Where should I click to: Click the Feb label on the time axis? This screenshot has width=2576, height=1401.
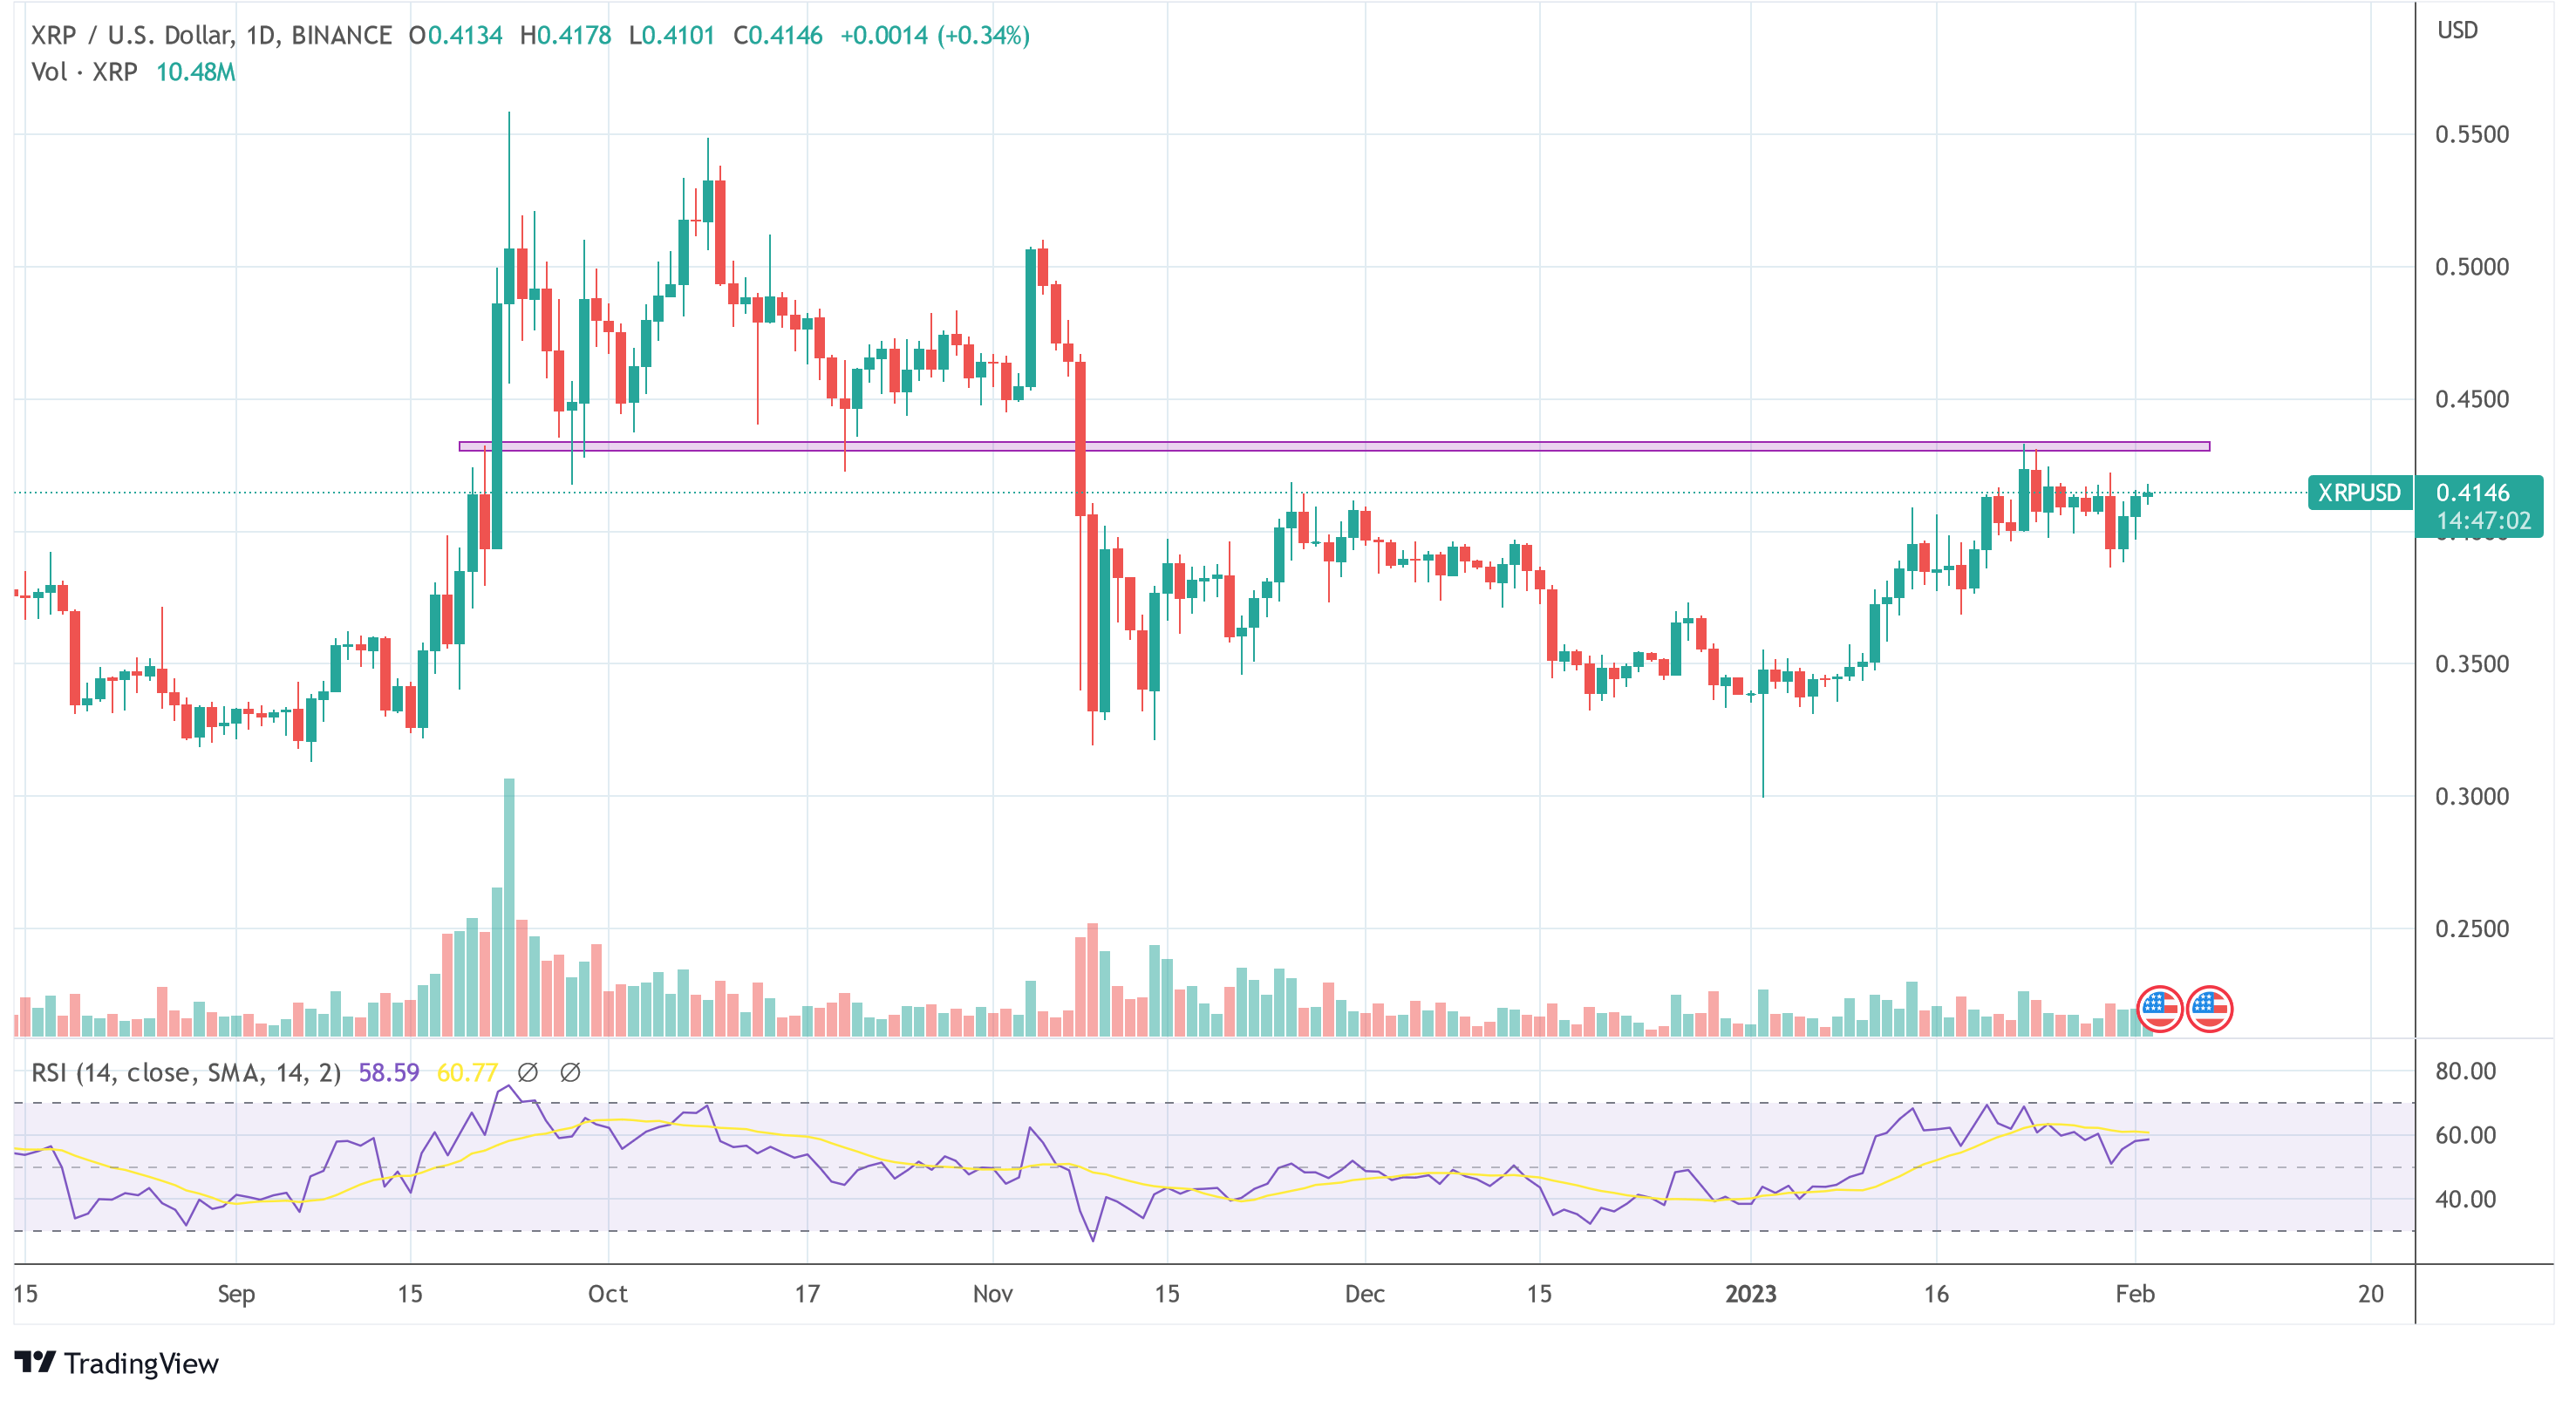pyautogui.click(x=2135, y=1294)
